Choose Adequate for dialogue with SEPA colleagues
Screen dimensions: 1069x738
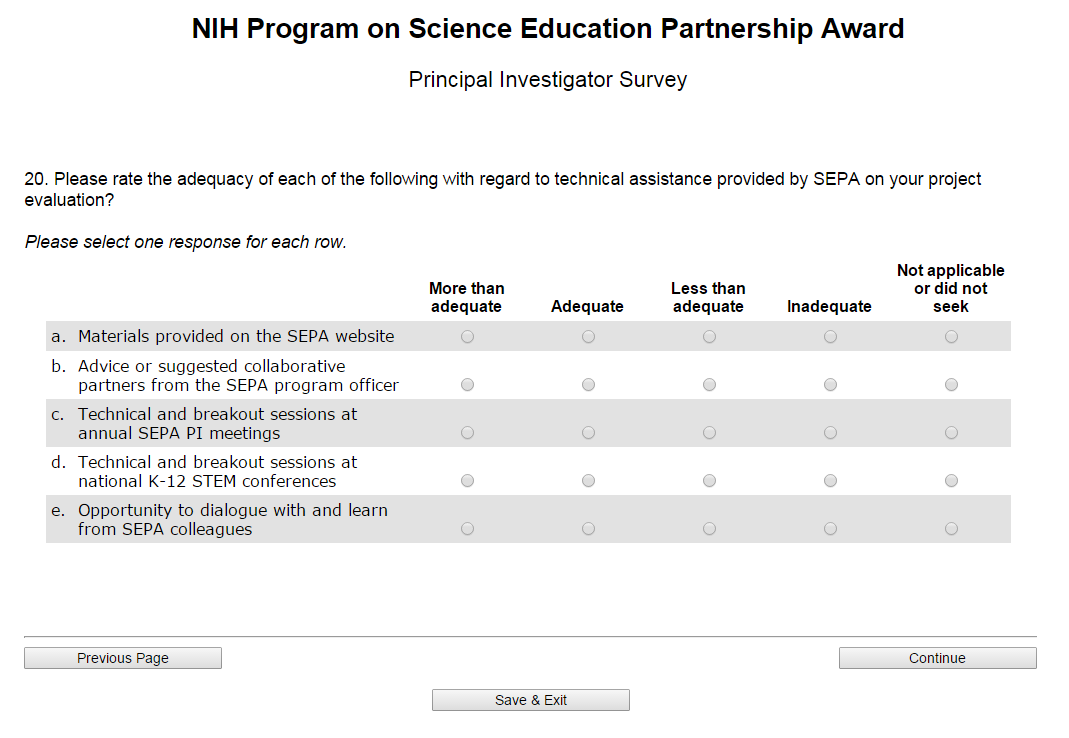coord(588,529)
